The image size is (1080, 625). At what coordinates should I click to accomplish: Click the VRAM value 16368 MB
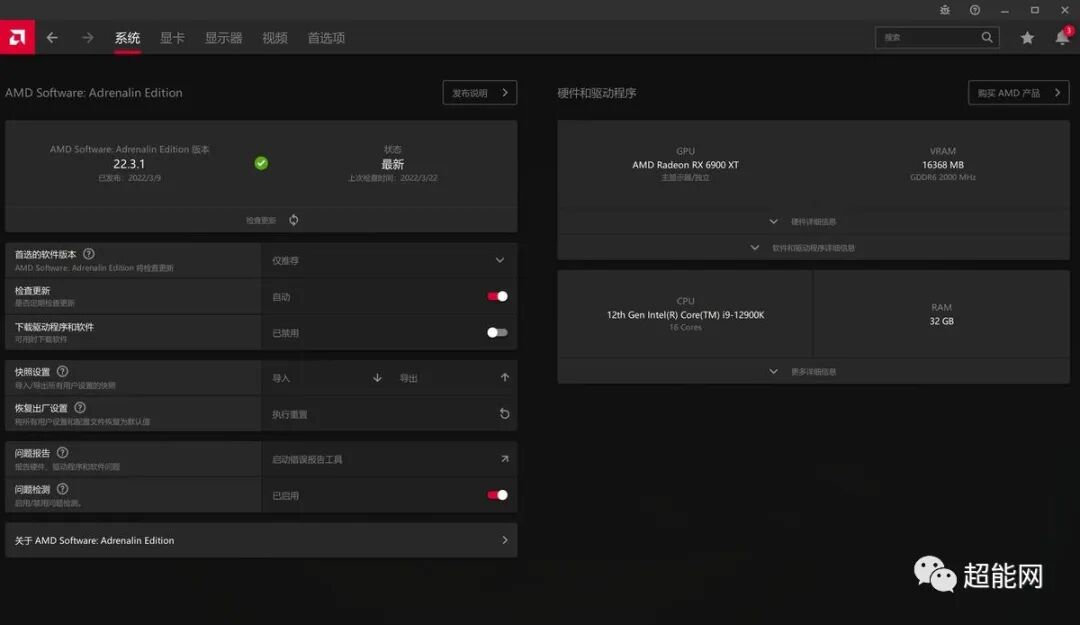943,165
